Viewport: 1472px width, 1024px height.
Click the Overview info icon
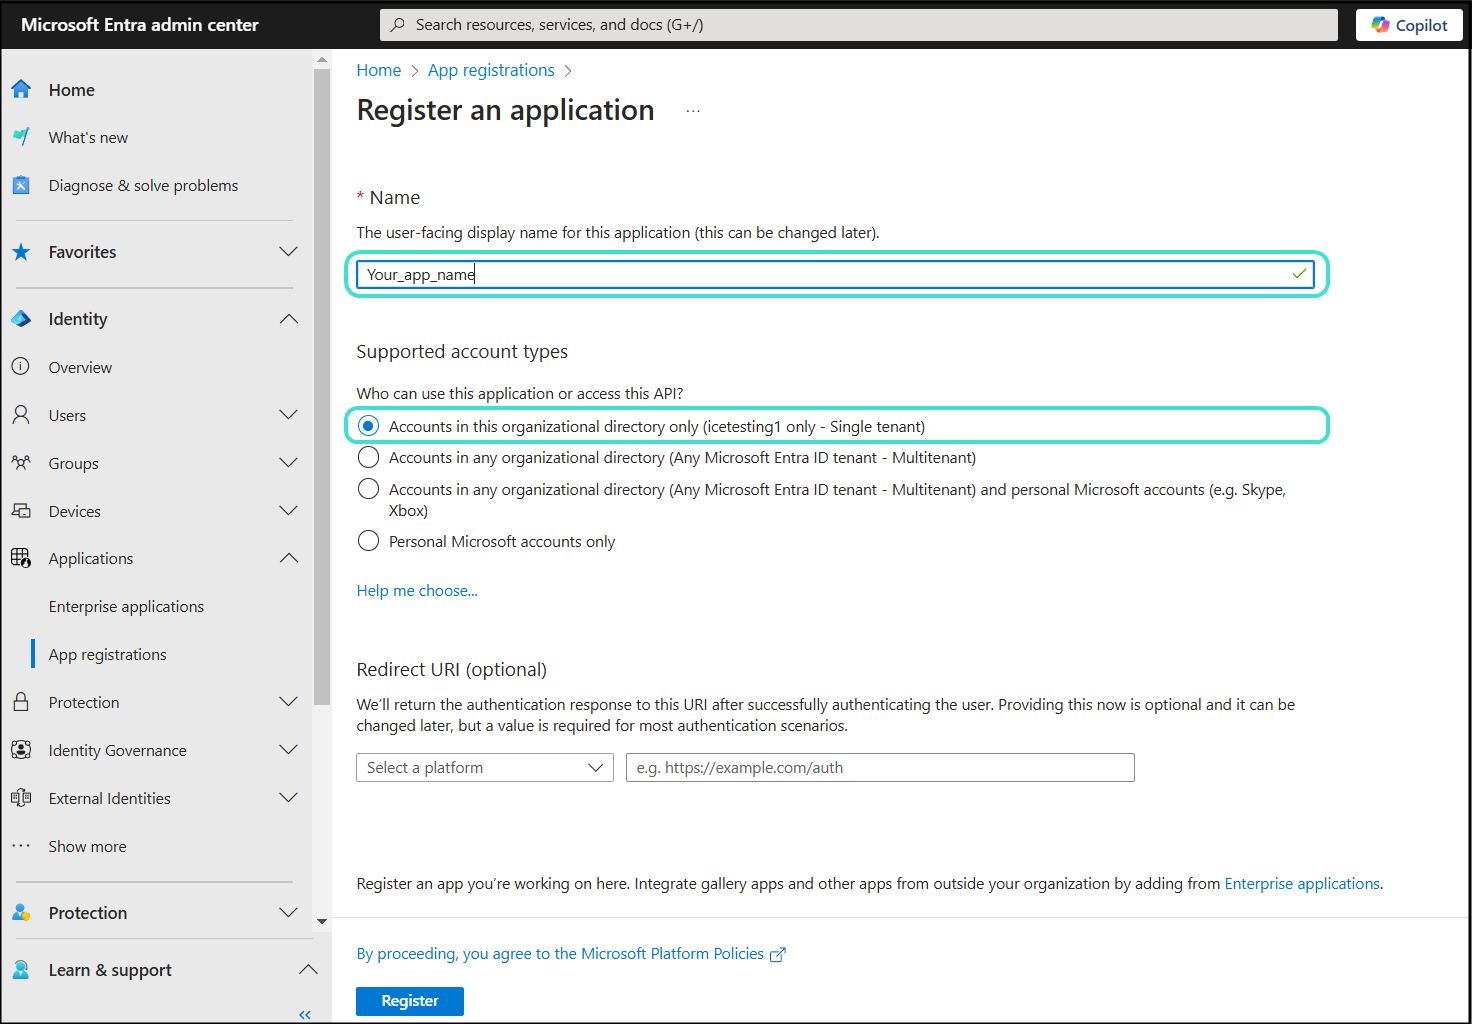click(21, 366)
